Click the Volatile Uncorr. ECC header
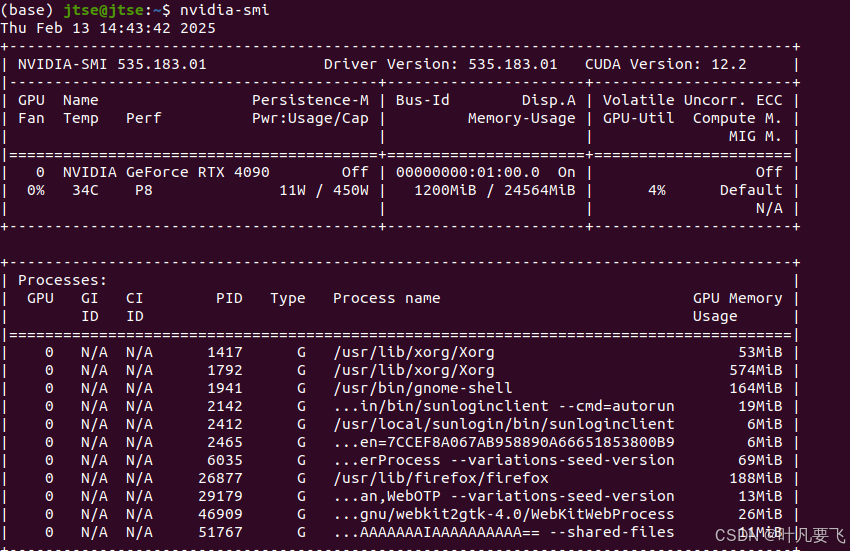This screenshot has height=551, width=850. (x=692, y=100)
